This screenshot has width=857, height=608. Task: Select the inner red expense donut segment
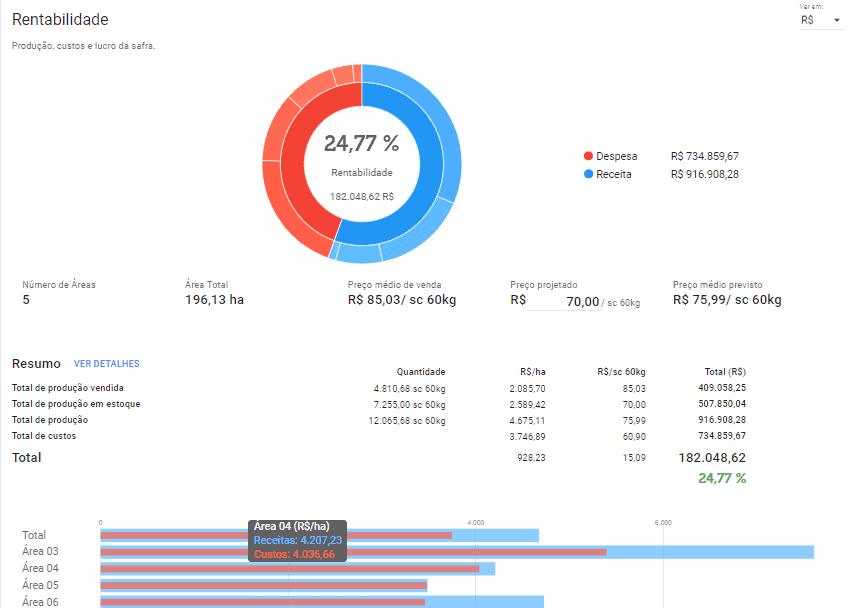pyautogui.click(x=297, y=180)
